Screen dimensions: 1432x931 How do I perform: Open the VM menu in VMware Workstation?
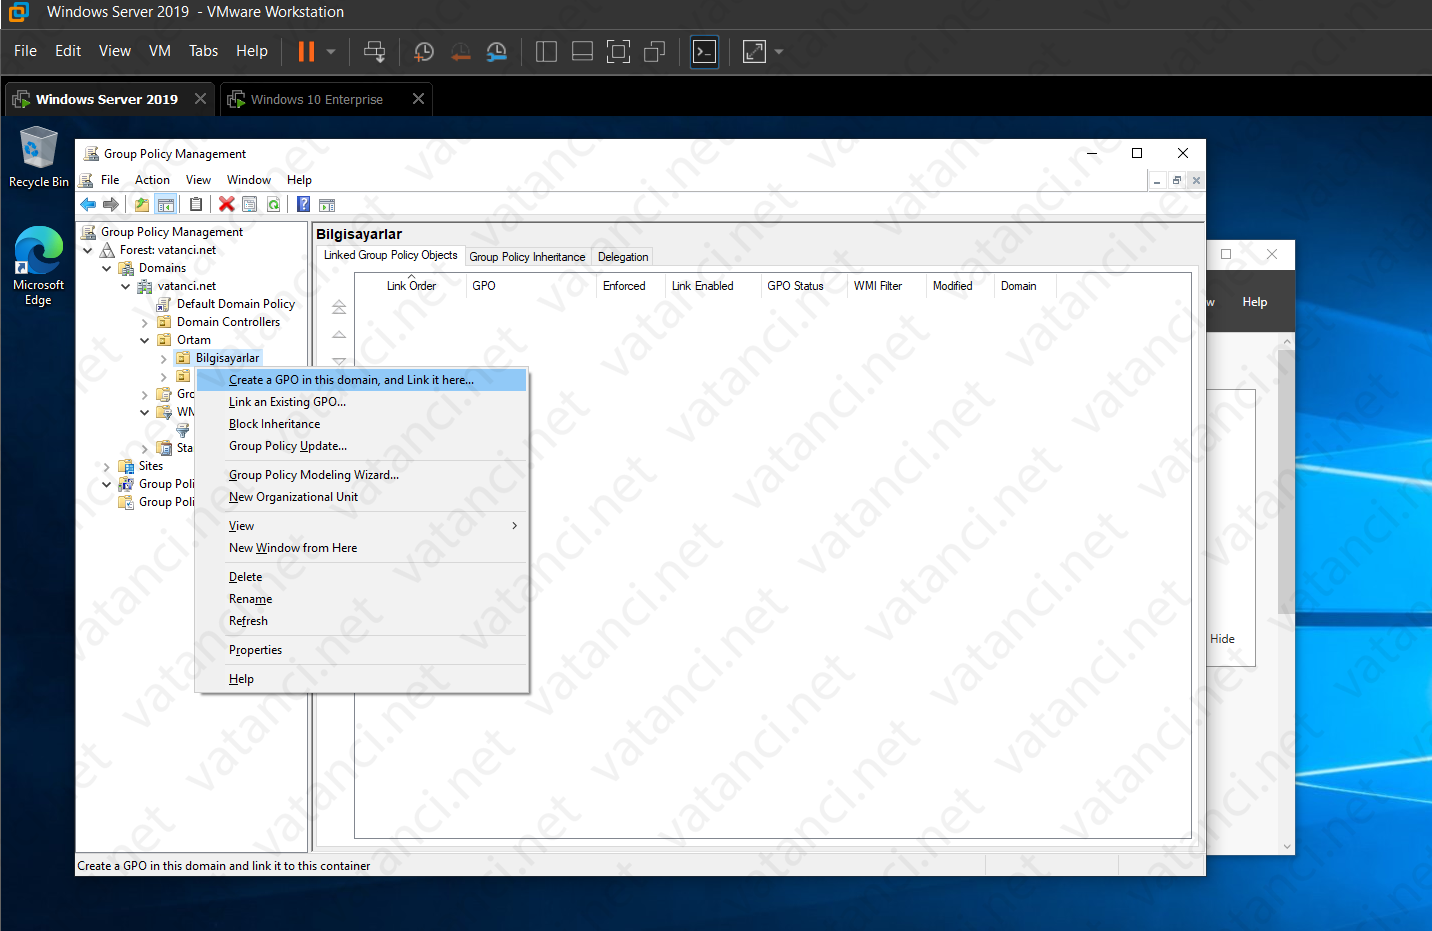tap(159, 51)
